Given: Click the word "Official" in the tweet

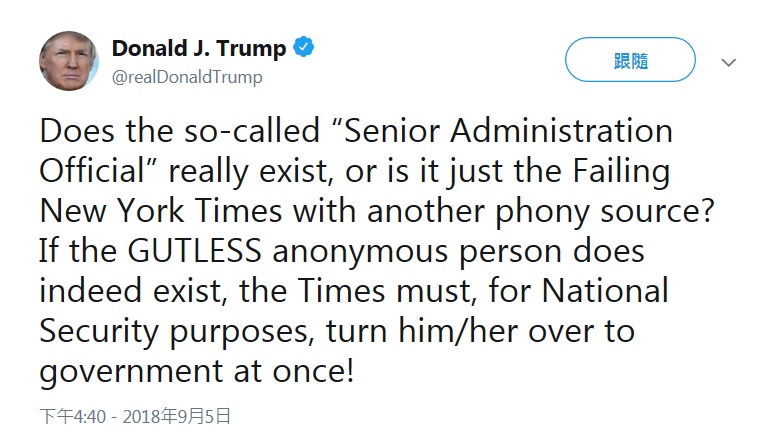Looking at the screenshot, I should click(92, 171).
